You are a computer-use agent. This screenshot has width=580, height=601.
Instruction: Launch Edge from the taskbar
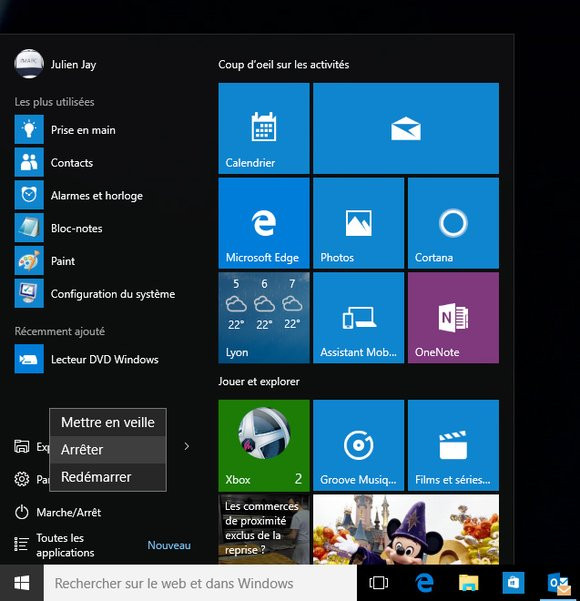point(424,583)
